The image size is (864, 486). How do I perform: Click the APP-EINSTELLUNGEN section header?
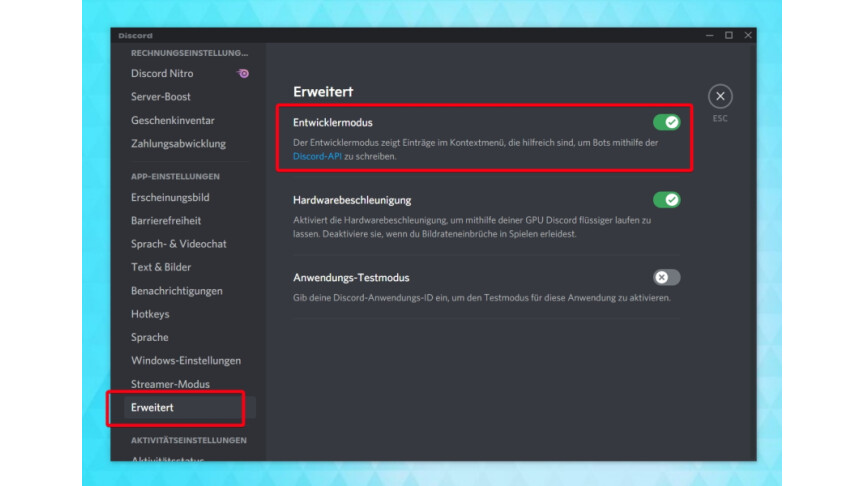pos(175,176)
